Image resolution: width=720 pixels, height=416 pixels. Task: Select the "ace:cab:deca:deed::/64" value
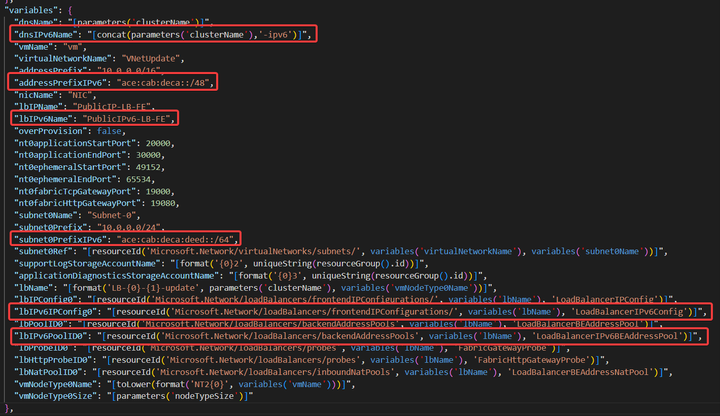(175, 239)
